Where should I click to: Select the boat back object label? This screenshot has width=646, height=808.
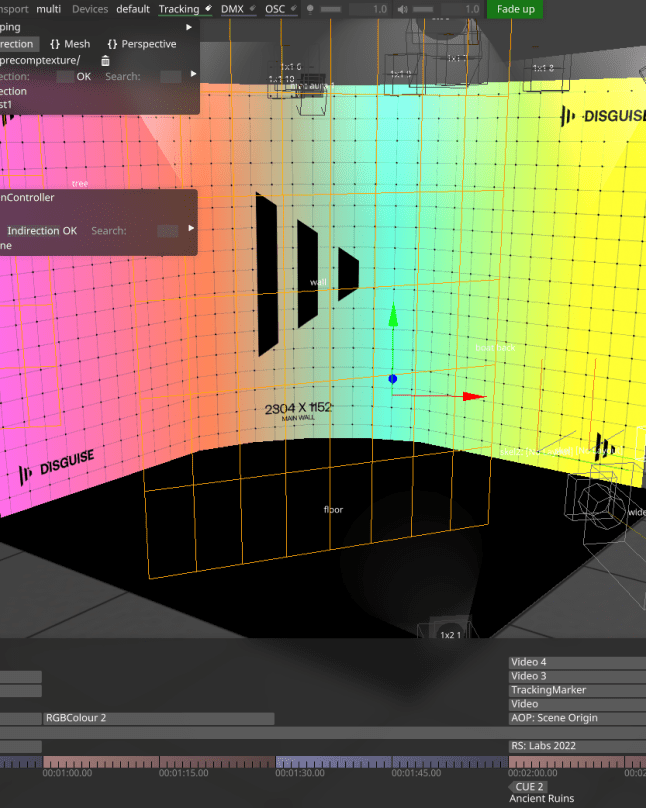point(495,348)
